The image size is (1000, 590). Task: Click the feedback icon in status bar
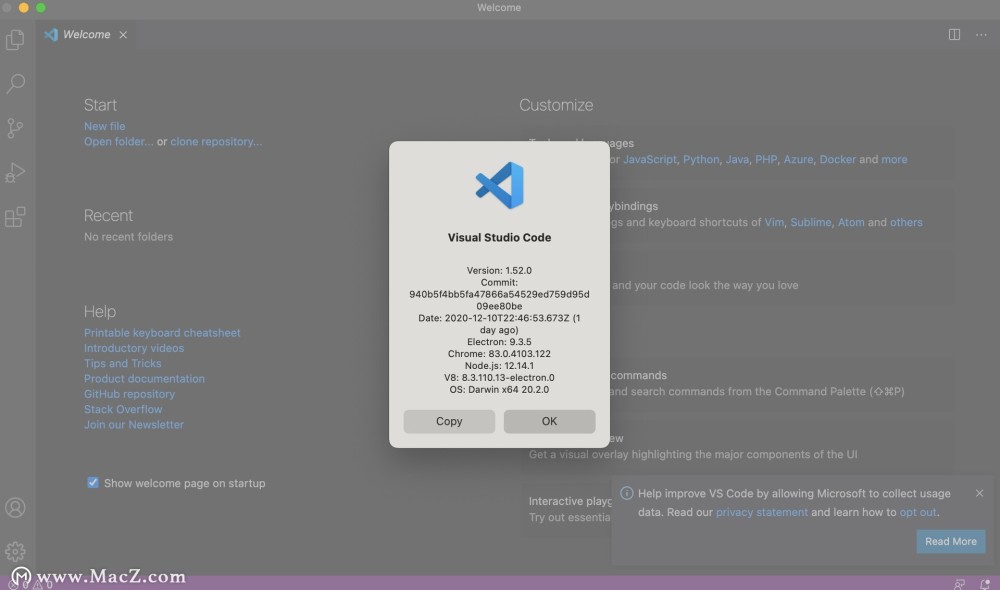point(959,584)
